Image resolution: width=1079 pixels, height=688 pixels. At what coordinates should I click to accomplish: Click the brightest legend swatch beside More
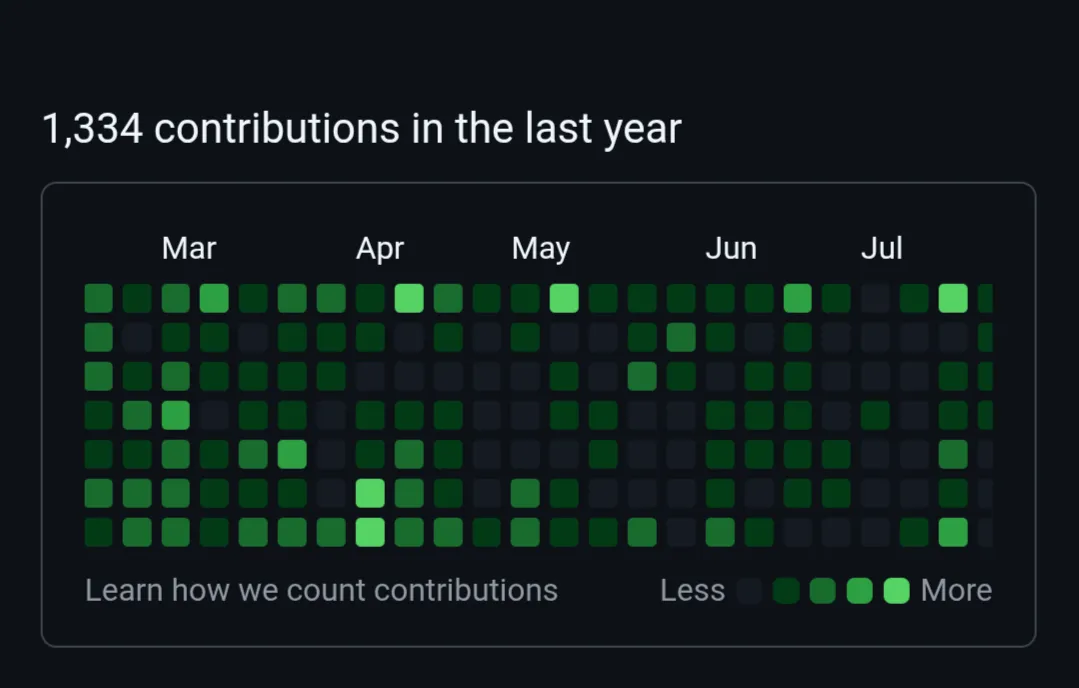click(897, 590)
